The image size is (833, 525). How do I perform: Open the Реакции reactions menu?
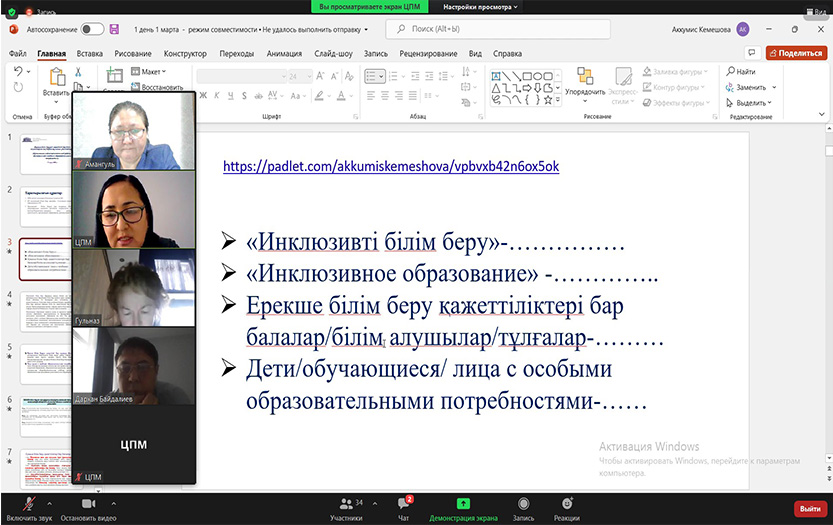pyautogui.click(x=567, y=504)
